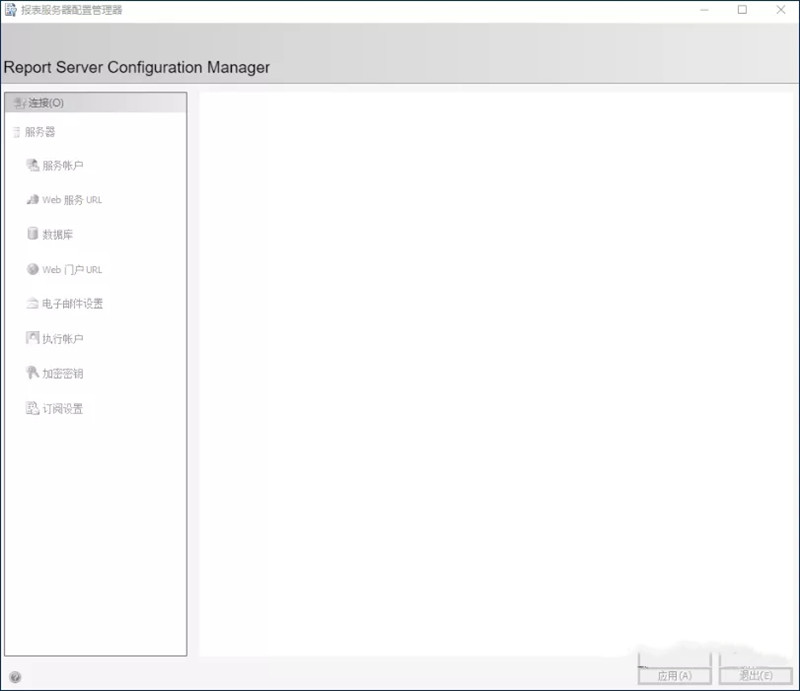This screenshot has width=800, height=691.
Task: Open the 电子邮件设置 e-mail settings page
Action: tap(72, 304)
